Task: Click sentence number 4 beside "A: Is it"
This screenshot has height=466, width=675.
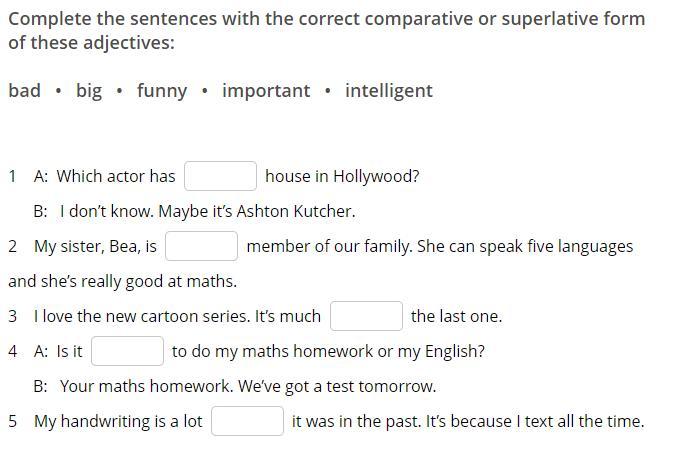Action: [13, 351]
